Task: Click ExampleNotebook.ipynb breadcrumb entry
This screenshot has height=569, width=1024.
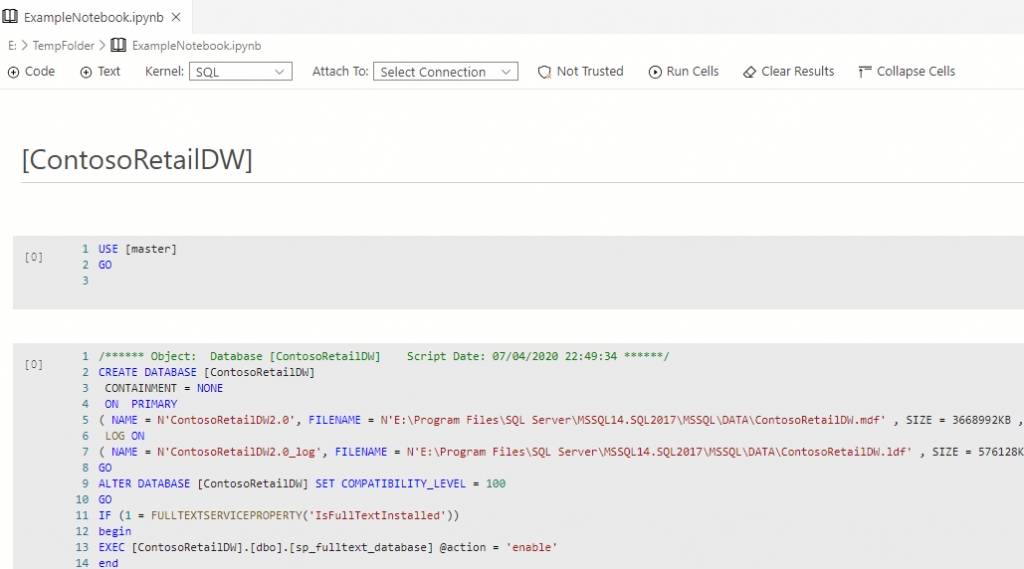Action: [197, 46]
